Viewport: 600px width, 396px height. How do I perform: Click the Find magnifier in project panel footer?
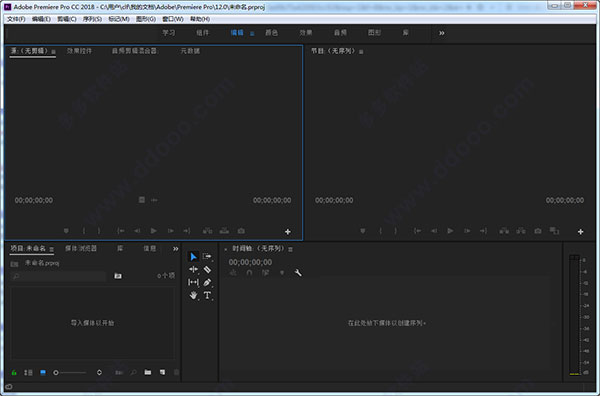133,372
